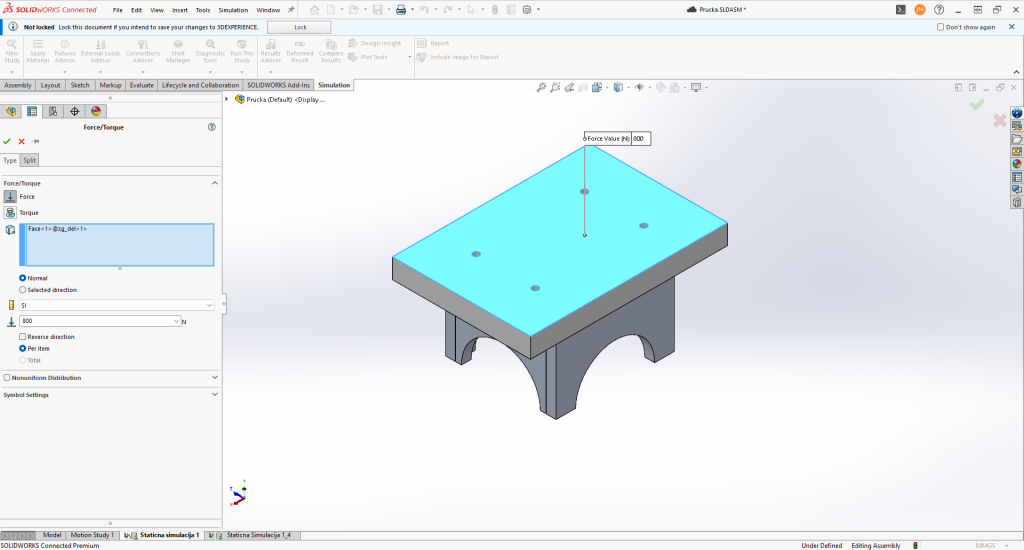Open Options gear dropdown arrow
This screenshot has width=1024, height=550.
(x=538, y=10)
